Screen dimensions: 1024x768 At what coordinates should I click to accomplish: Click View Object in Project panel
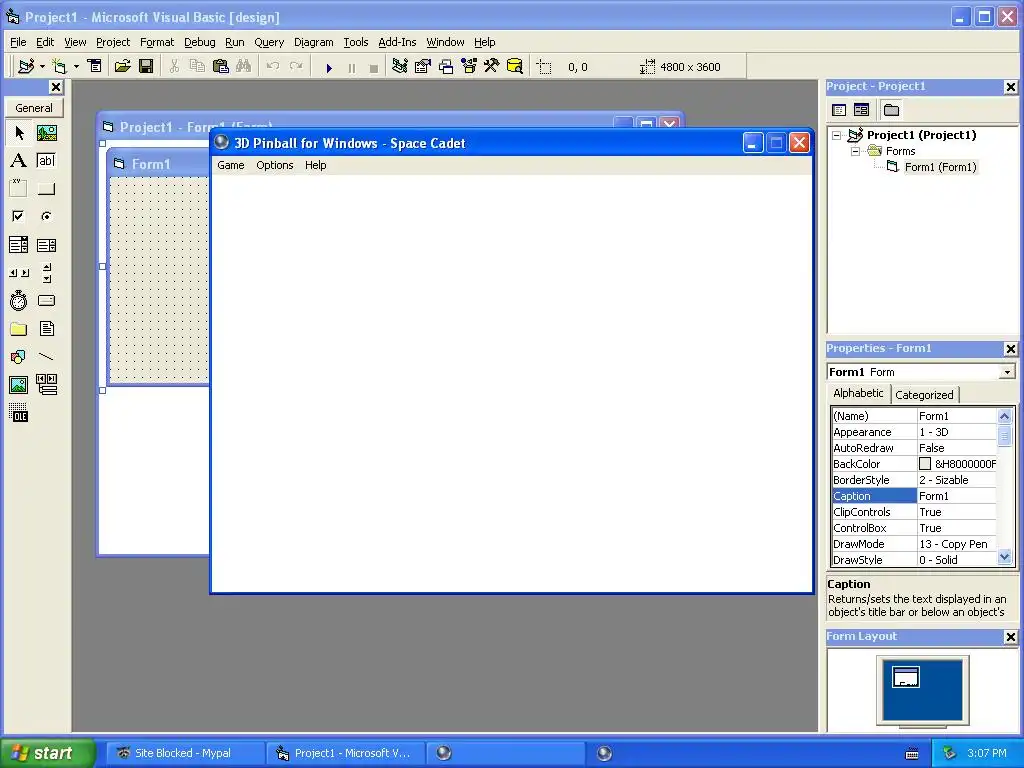pyautogui.click(x=861, y=110)
